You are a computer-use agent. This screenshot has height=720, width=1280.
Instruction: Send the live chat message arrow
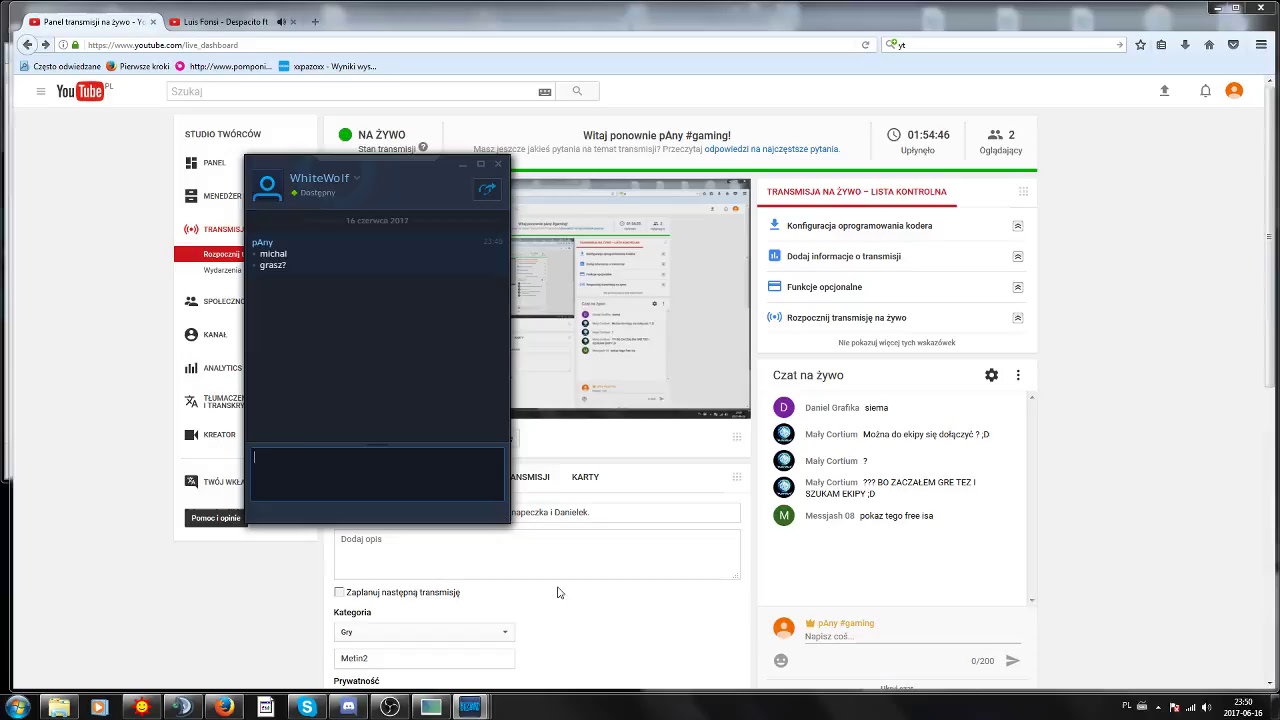1012,661
